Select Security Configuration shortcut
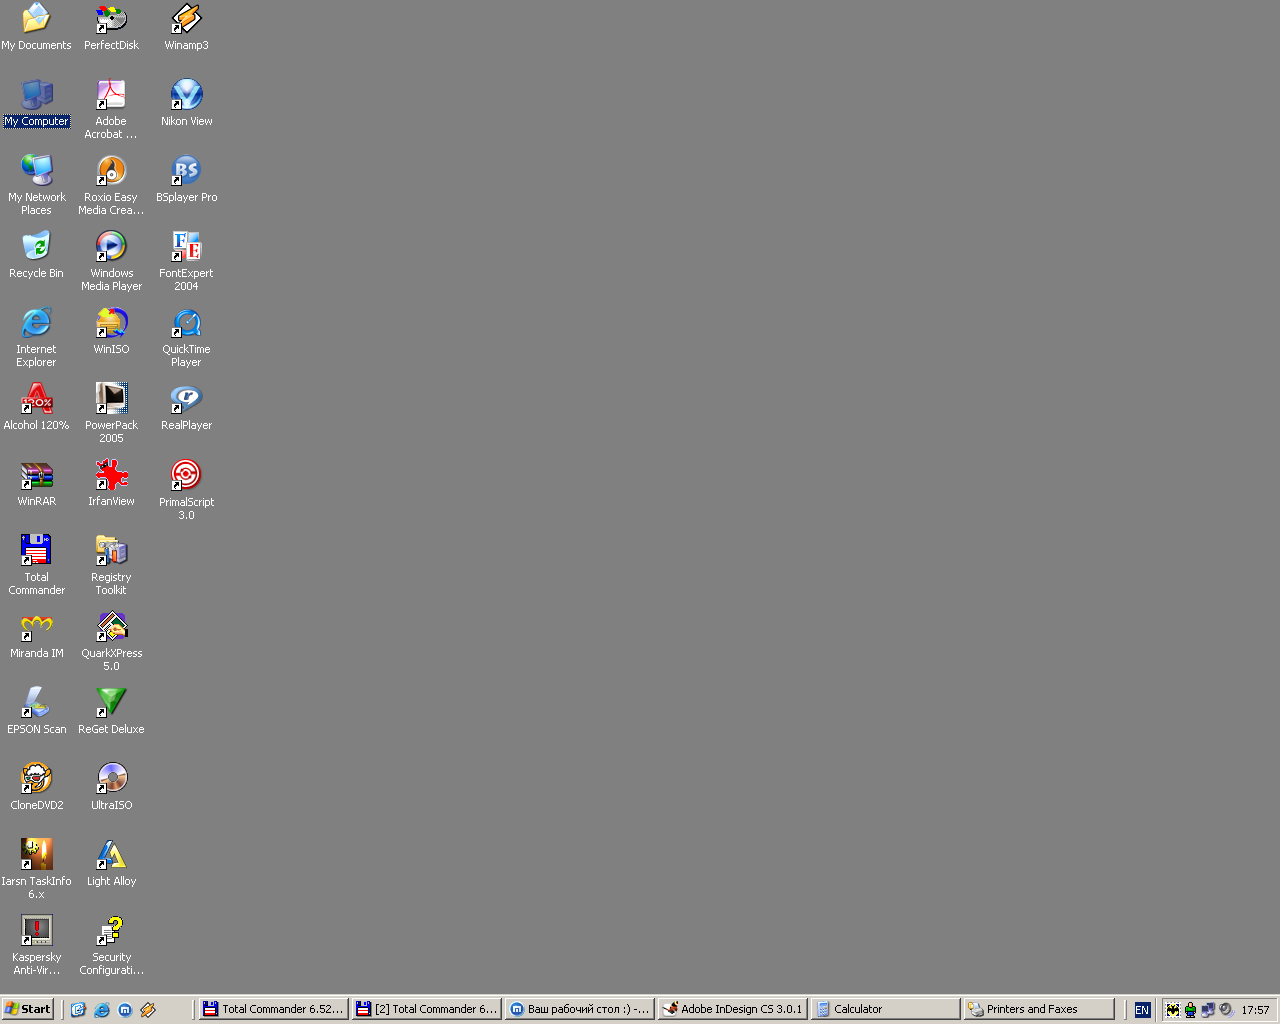1280x1024 pixels. (x=111, y=945)
